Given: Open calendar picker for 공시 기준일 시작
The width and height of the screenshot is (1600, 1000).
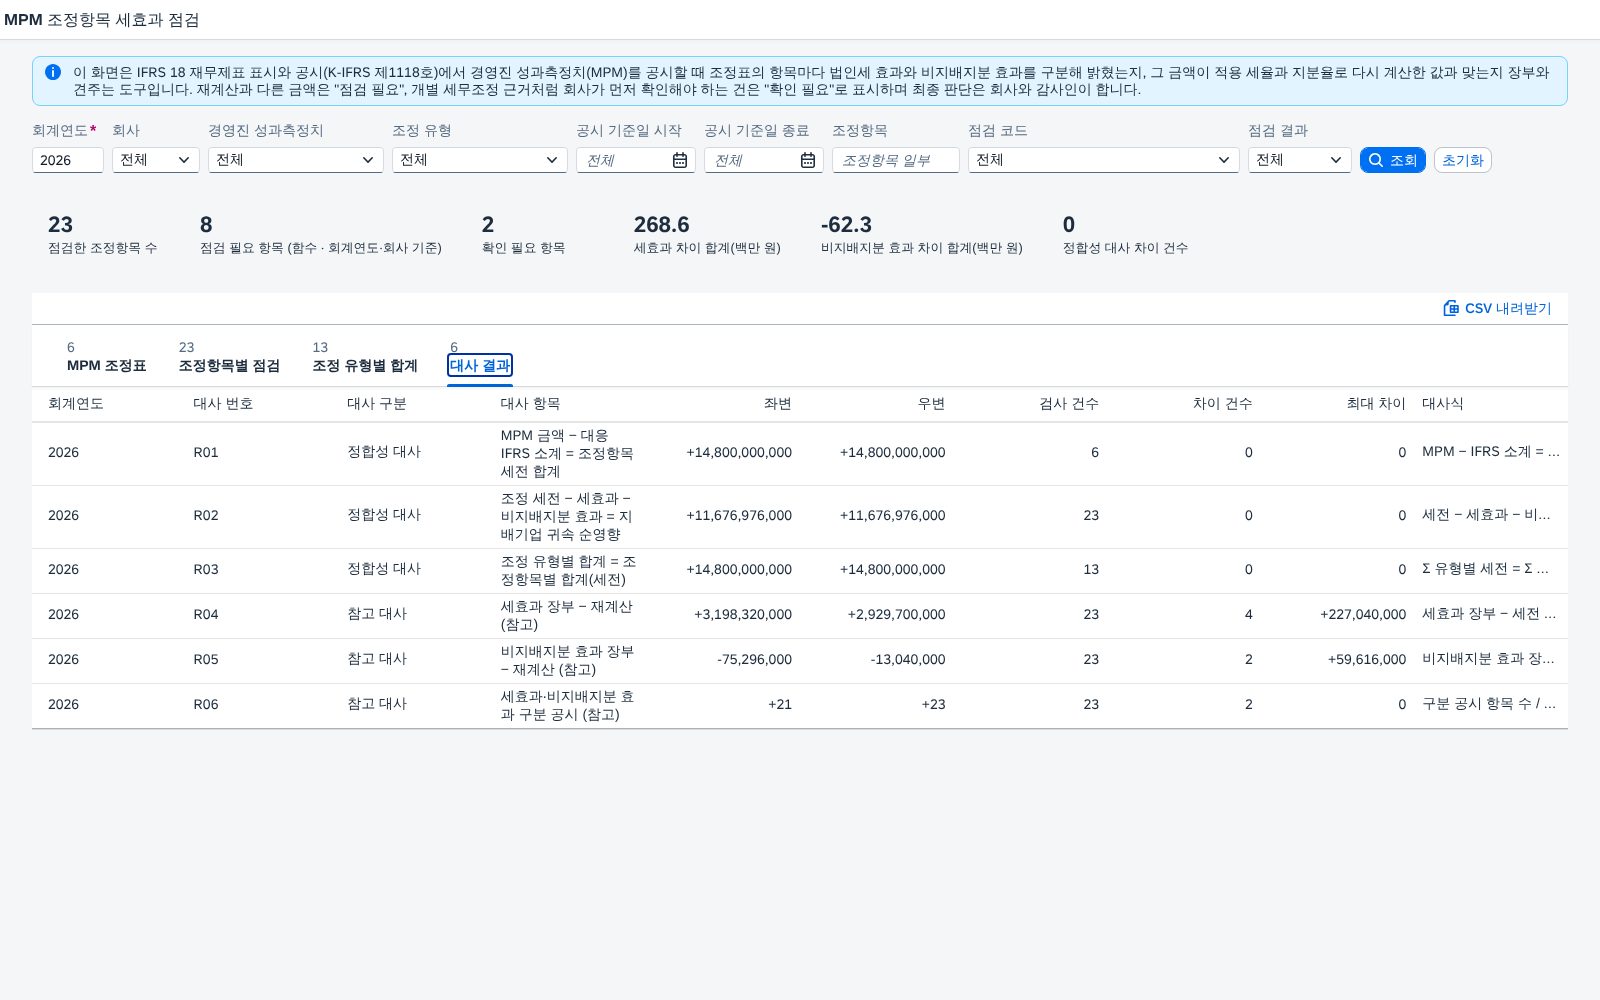Looking at the screenshot, I should tap(680, 160).
